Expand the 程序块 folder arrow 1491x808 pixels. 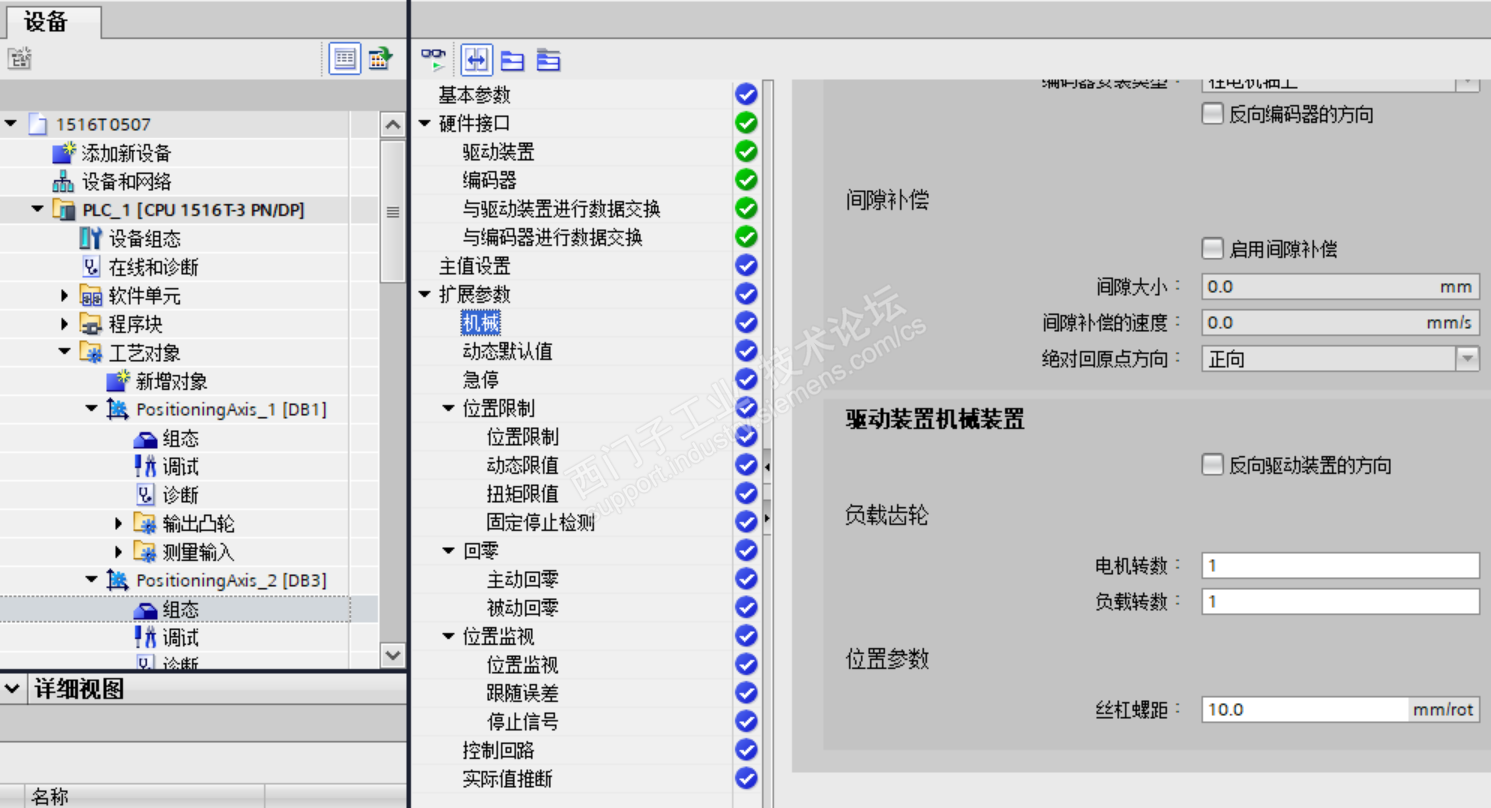pyautogui.click(x=65, y=324)
